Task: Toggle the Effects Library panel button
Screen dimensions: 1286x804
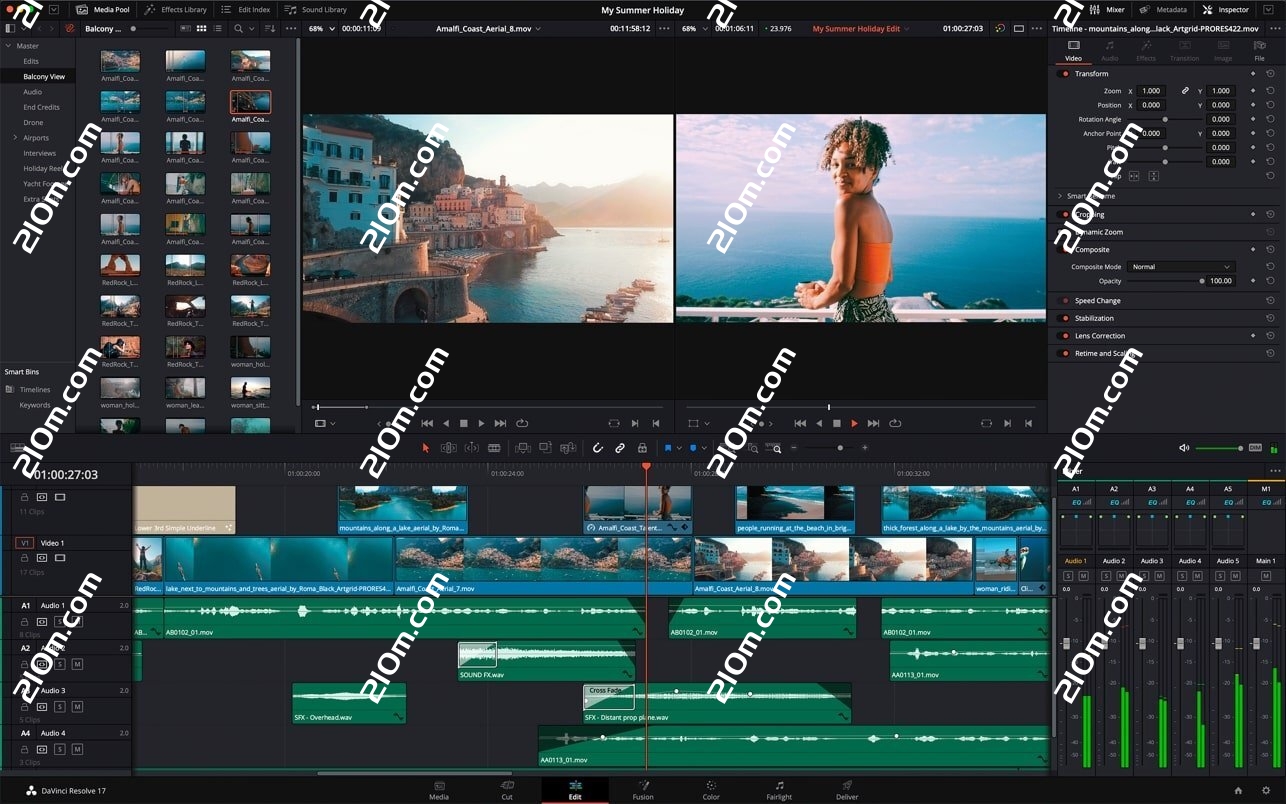Action: [x=176, y=9]
